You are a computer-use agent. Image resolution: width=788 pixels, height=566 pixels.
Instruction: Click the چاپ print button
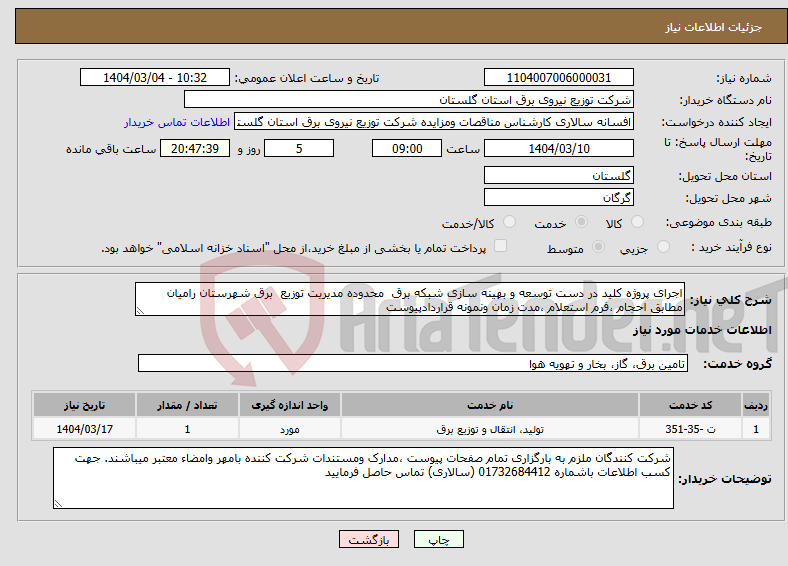(439, 539)
